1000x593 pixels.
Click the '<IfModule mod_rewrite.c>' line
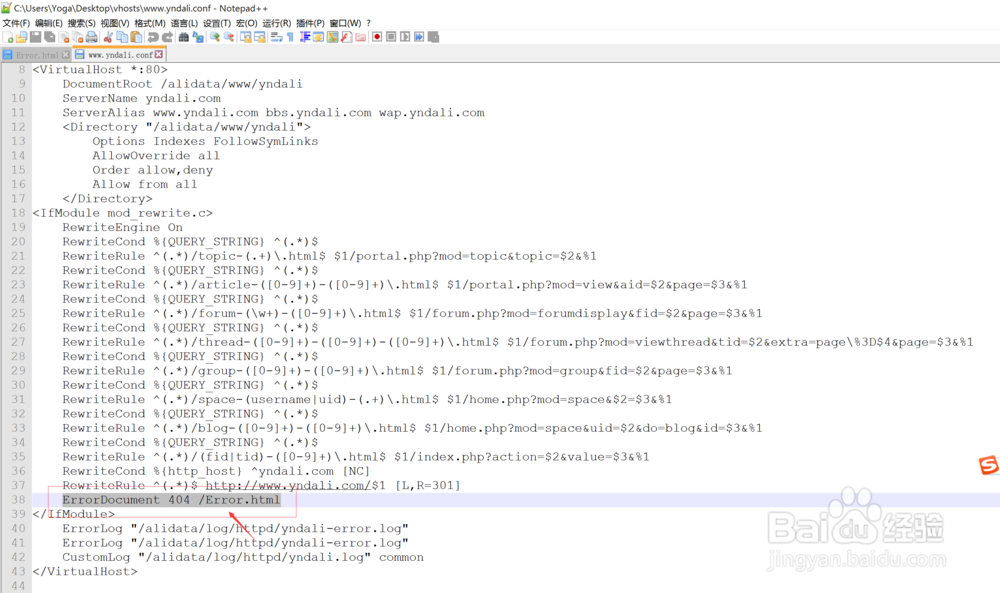tap(122, 213)
